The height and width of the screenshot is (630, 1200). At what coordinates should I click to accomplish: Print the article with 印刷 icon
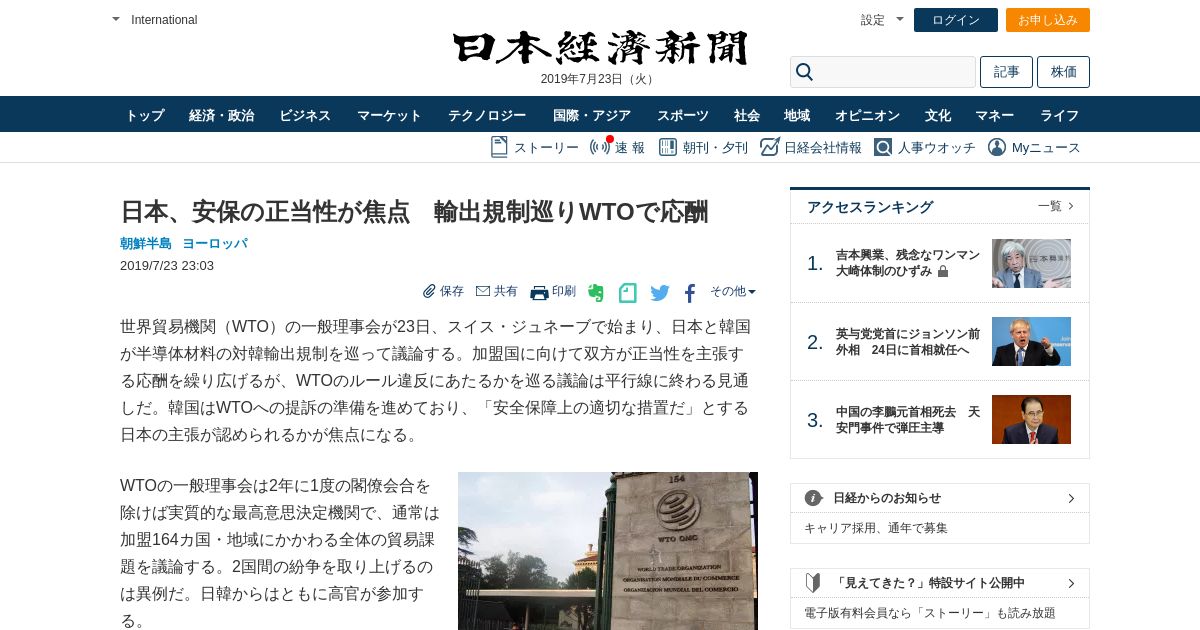[x=539, y=292]
